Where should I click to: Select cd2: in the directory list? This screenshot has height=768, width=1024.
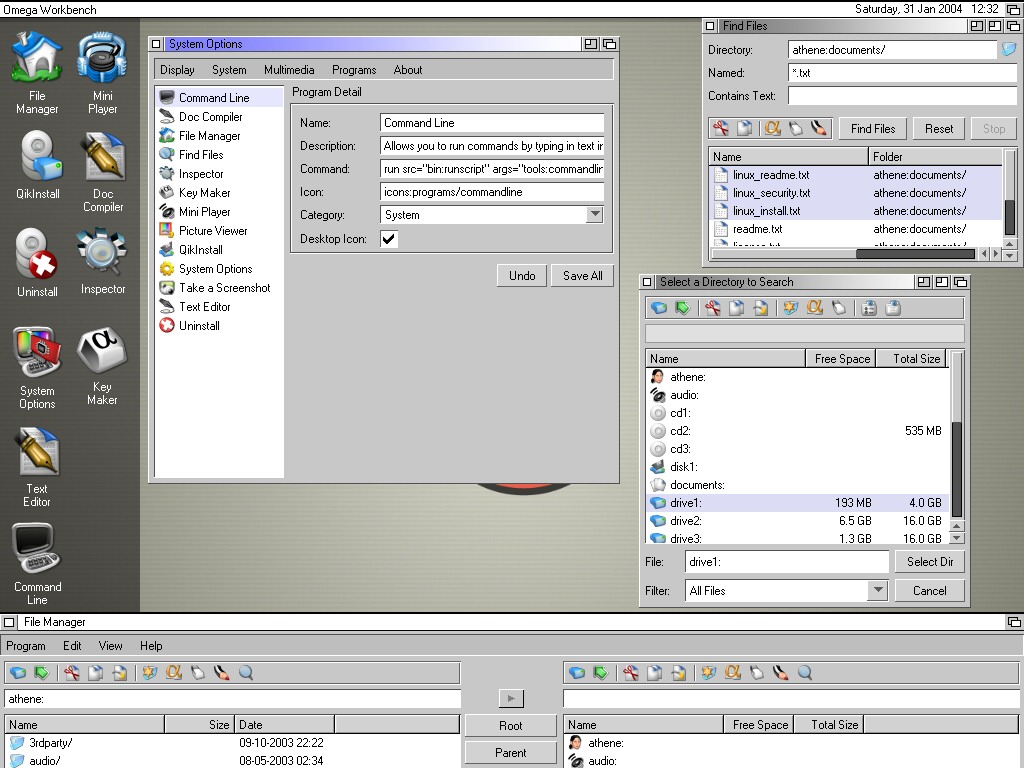point(797,430)
